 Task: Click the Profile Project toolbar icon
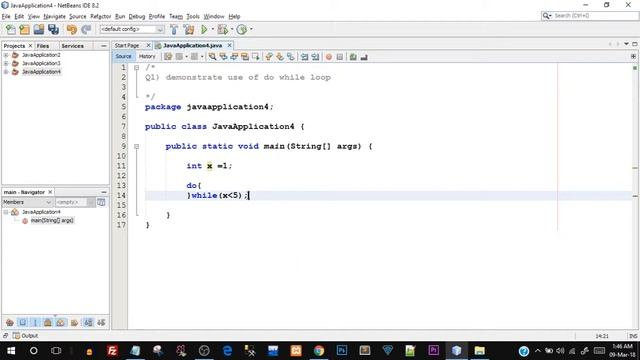pyautogui.click(x=242, y=29)
